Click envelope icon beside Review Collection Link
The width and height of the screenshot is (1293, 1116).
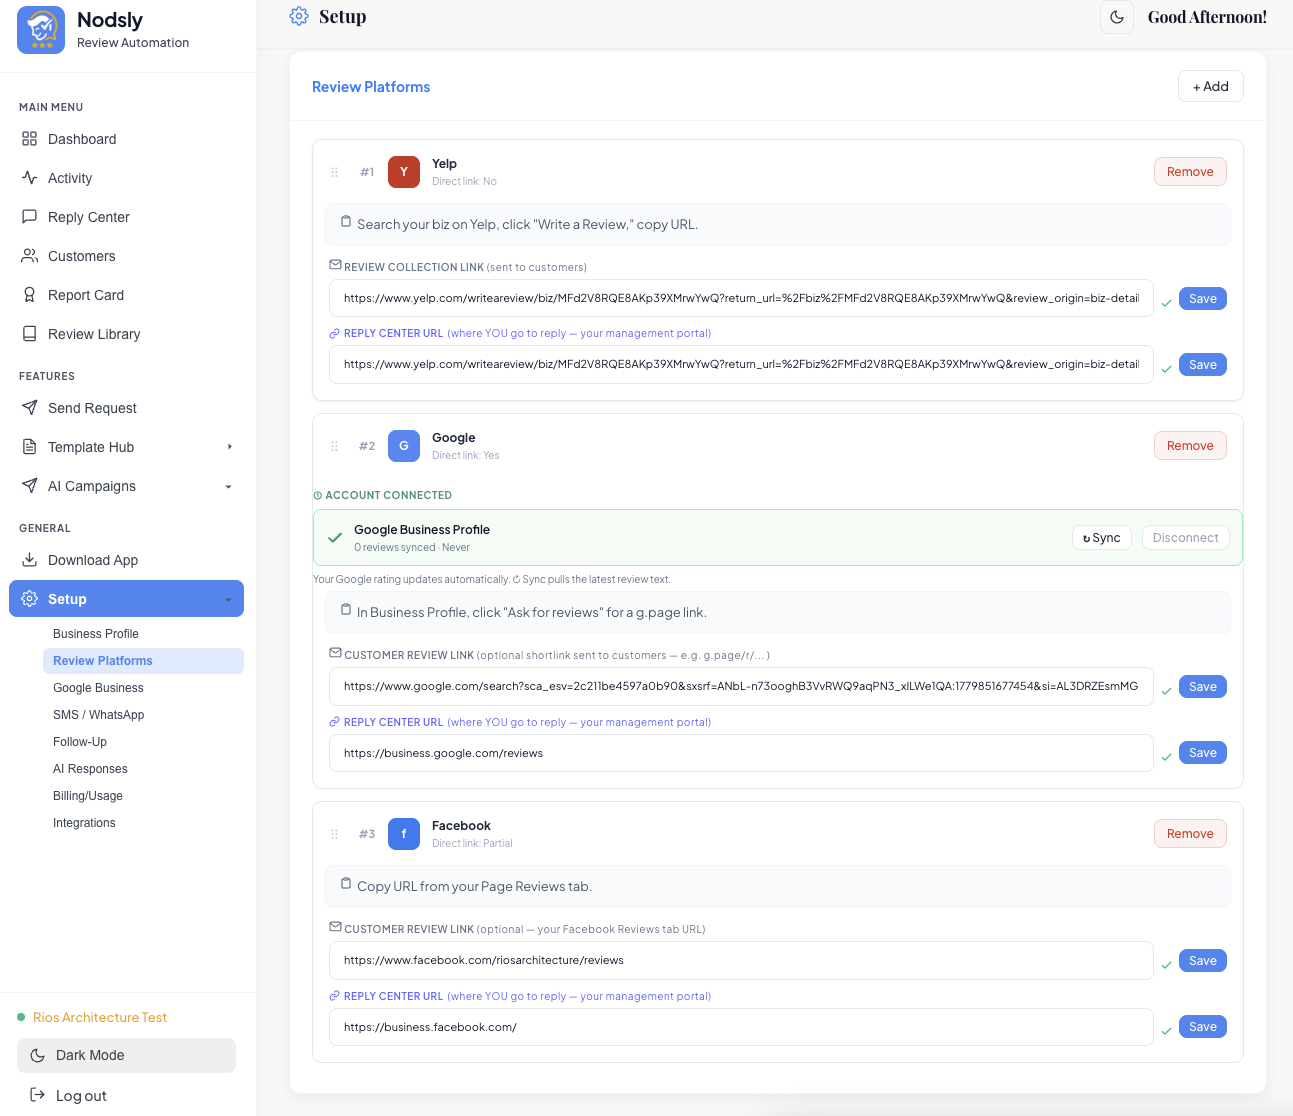click(x=335, y=265)
